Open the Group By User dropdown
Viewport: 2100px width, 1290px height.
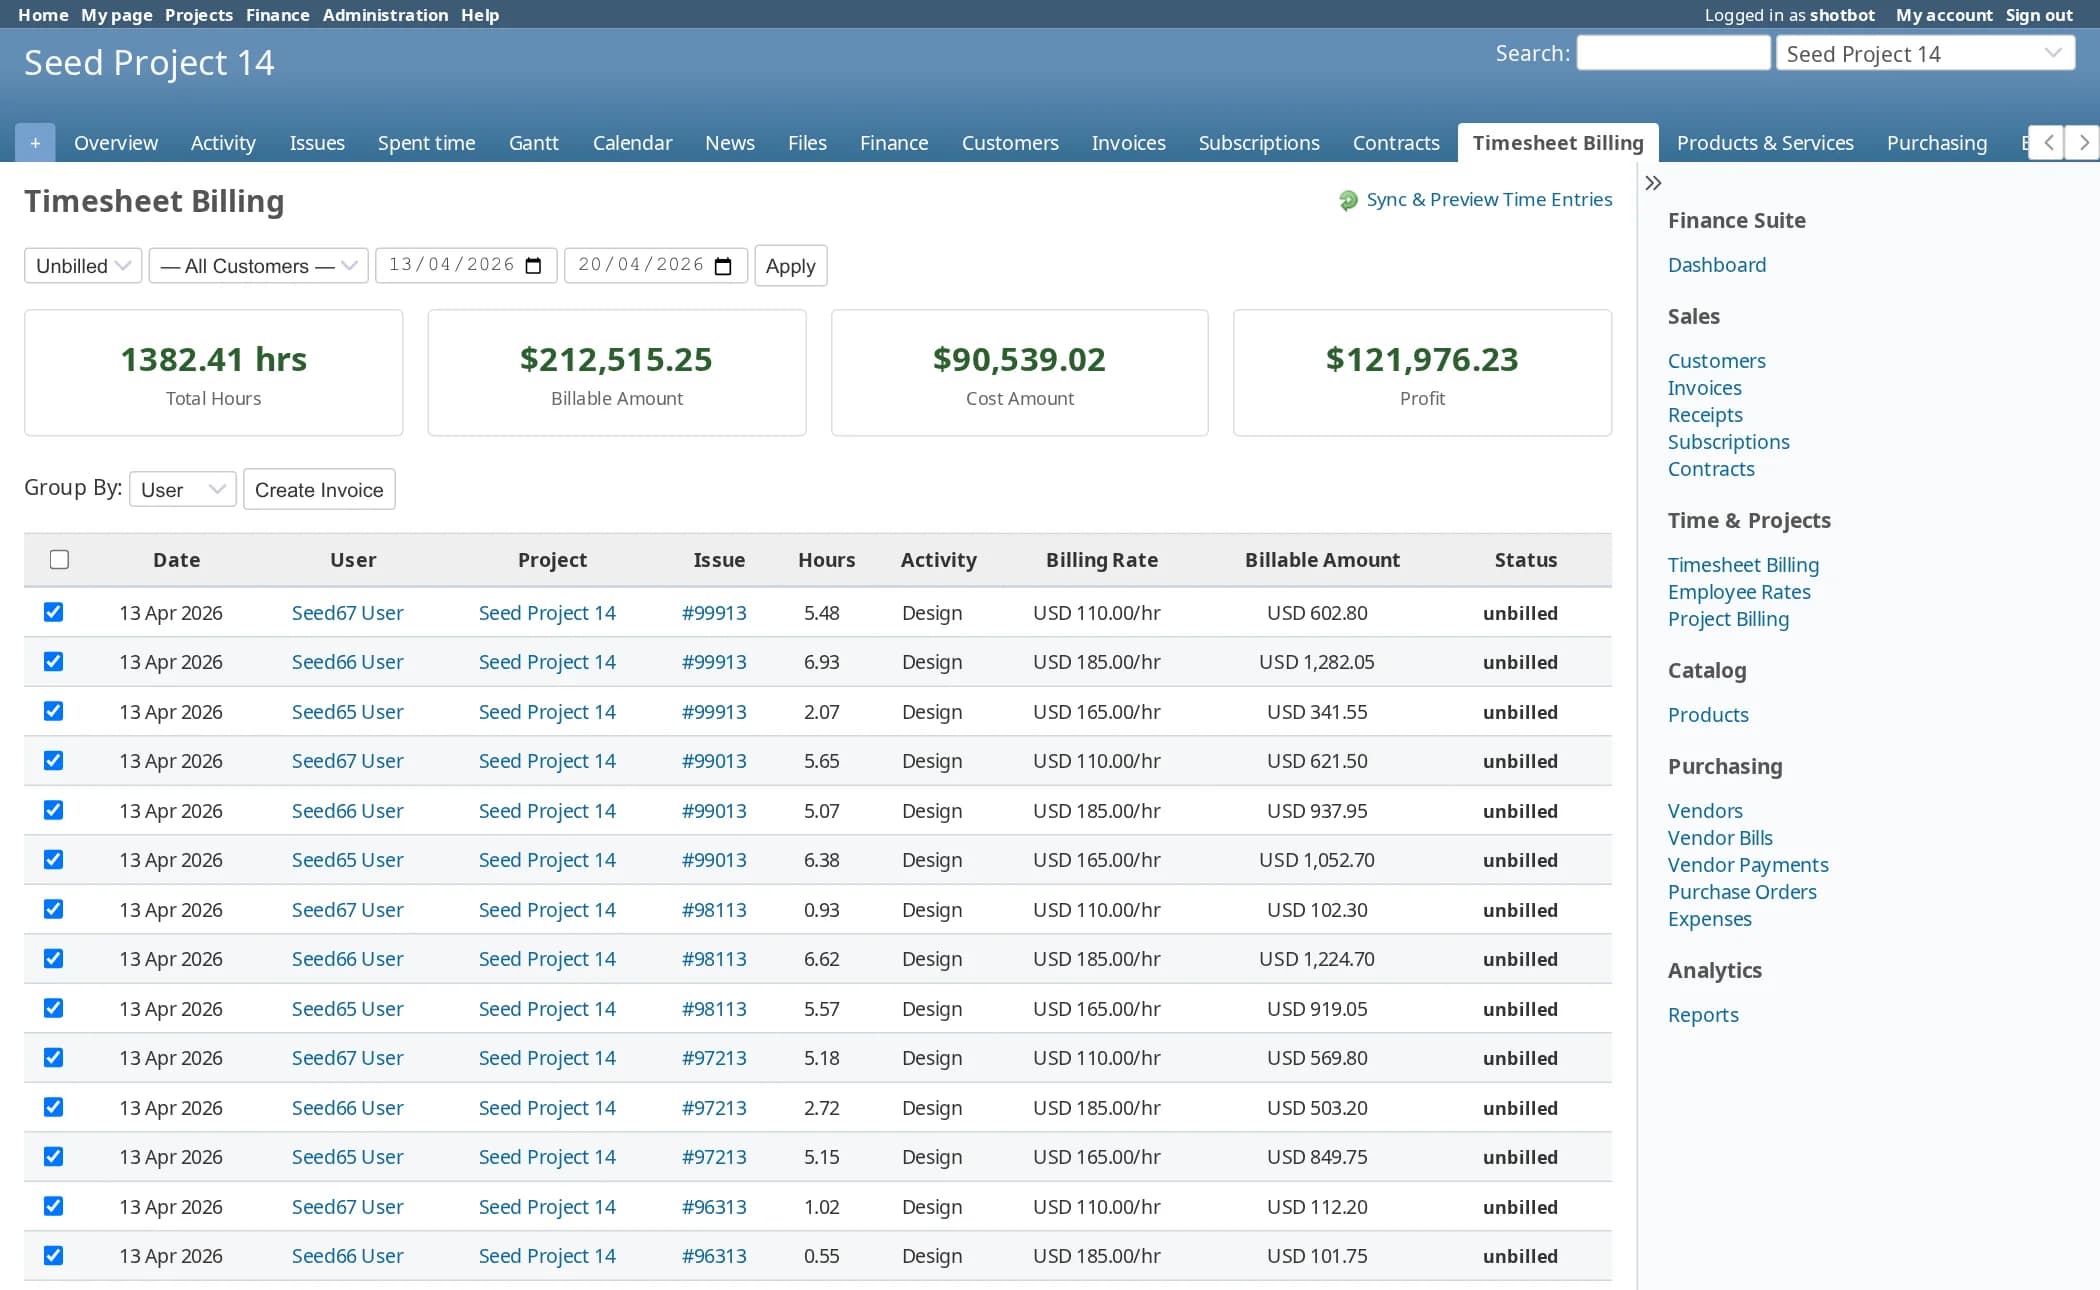click(x=182, y=489)
